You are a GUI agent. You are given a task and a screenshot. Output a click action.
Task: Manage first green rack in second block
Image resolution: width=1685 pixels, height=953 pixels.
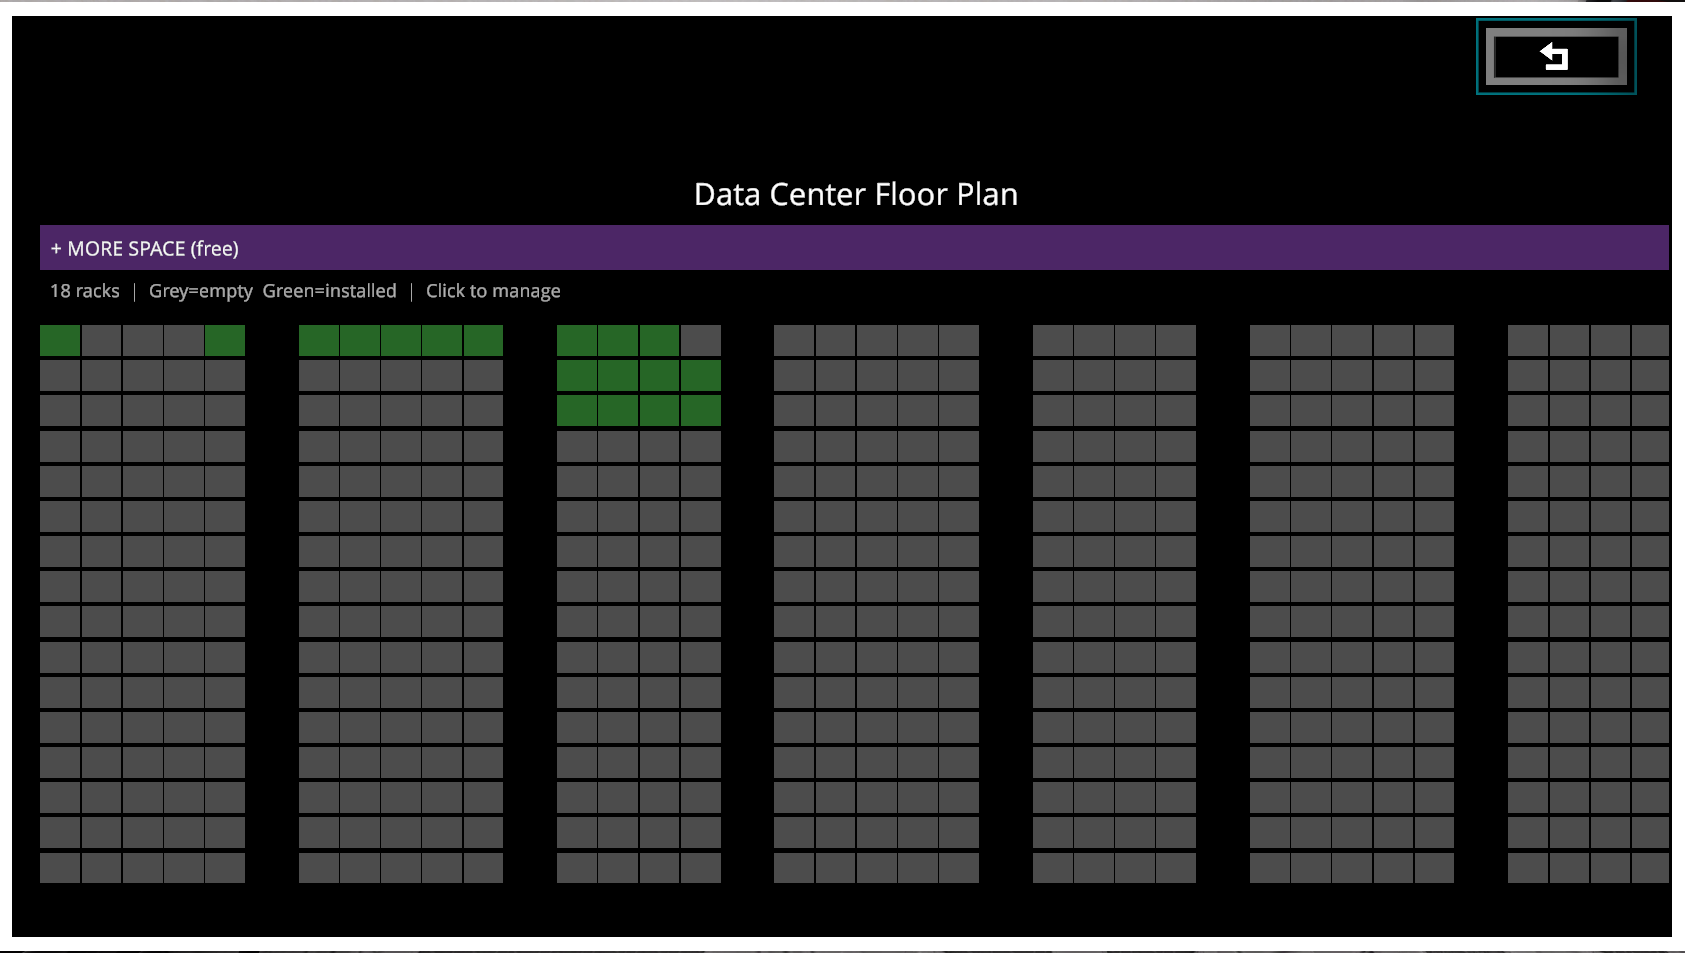pos(319,341)
